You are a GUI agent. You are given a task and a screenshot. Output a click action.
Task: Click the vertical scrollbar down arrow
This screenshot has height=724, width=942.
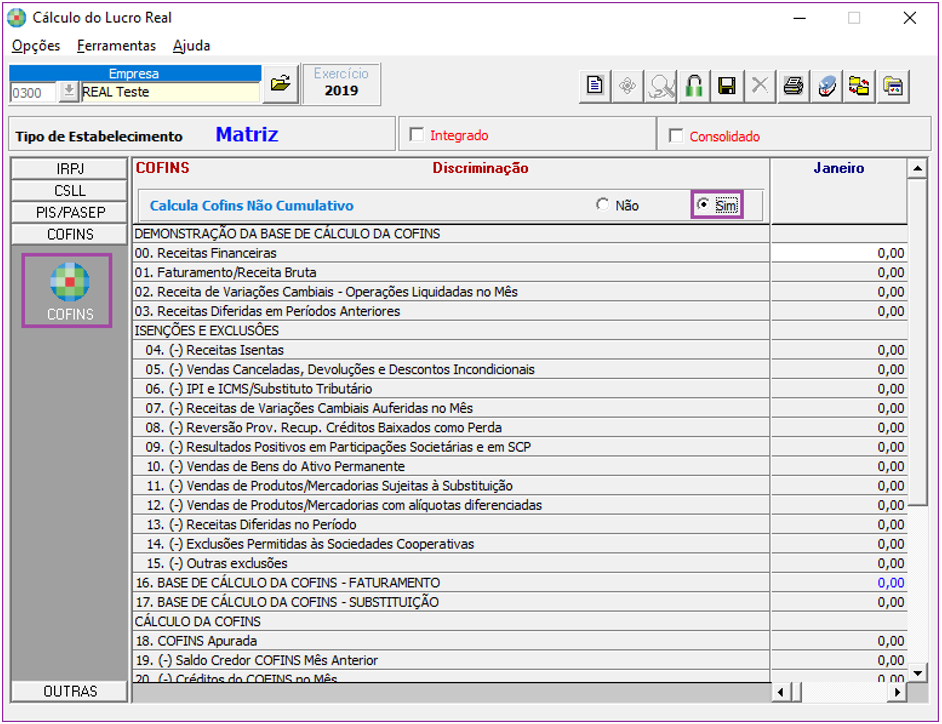917,672
